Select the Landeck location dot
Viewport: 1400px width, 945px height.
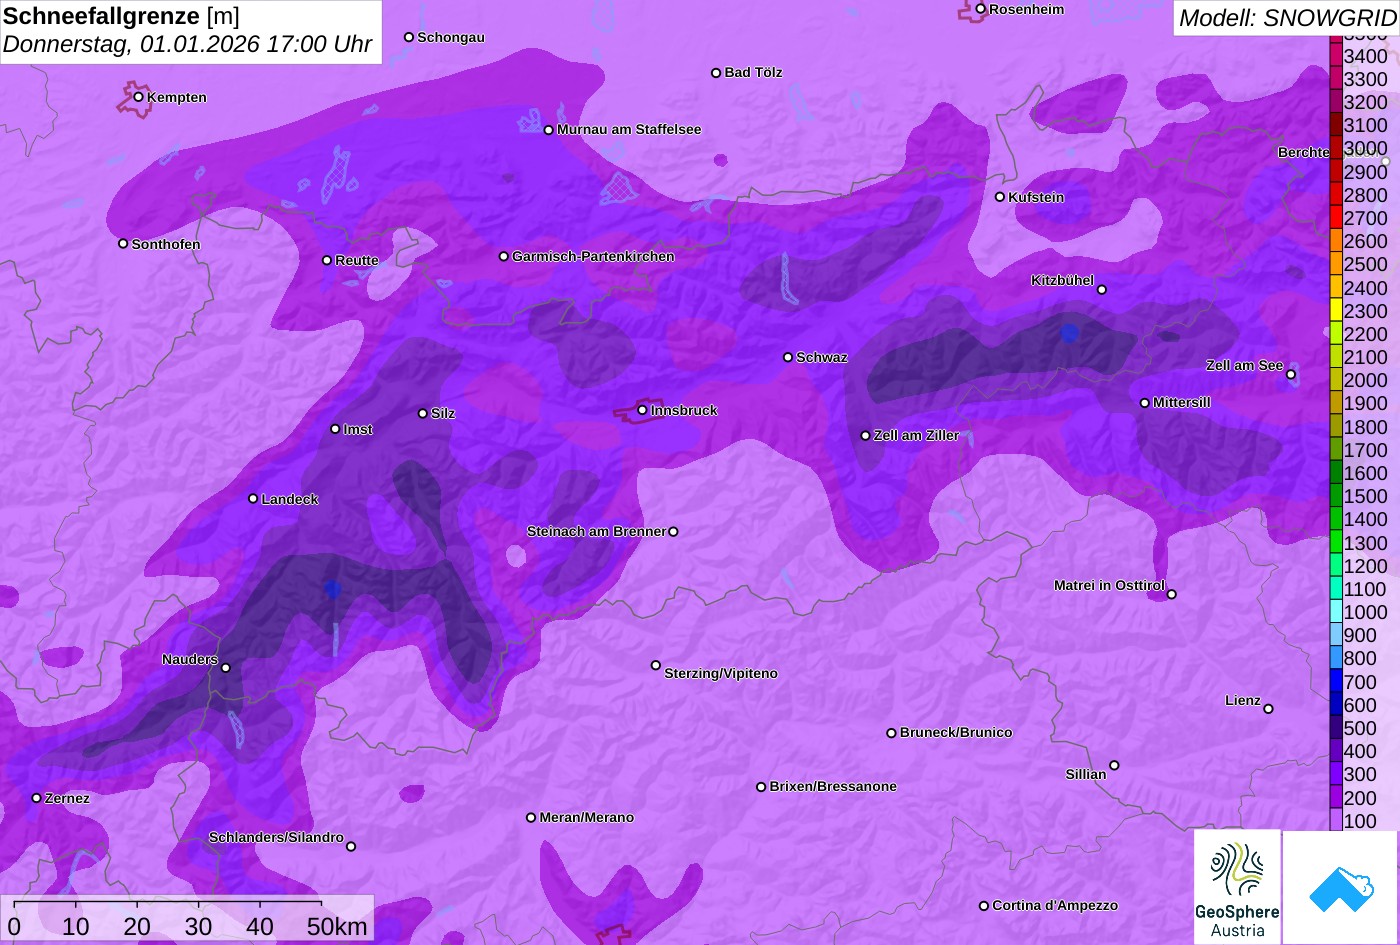[253, 499]
